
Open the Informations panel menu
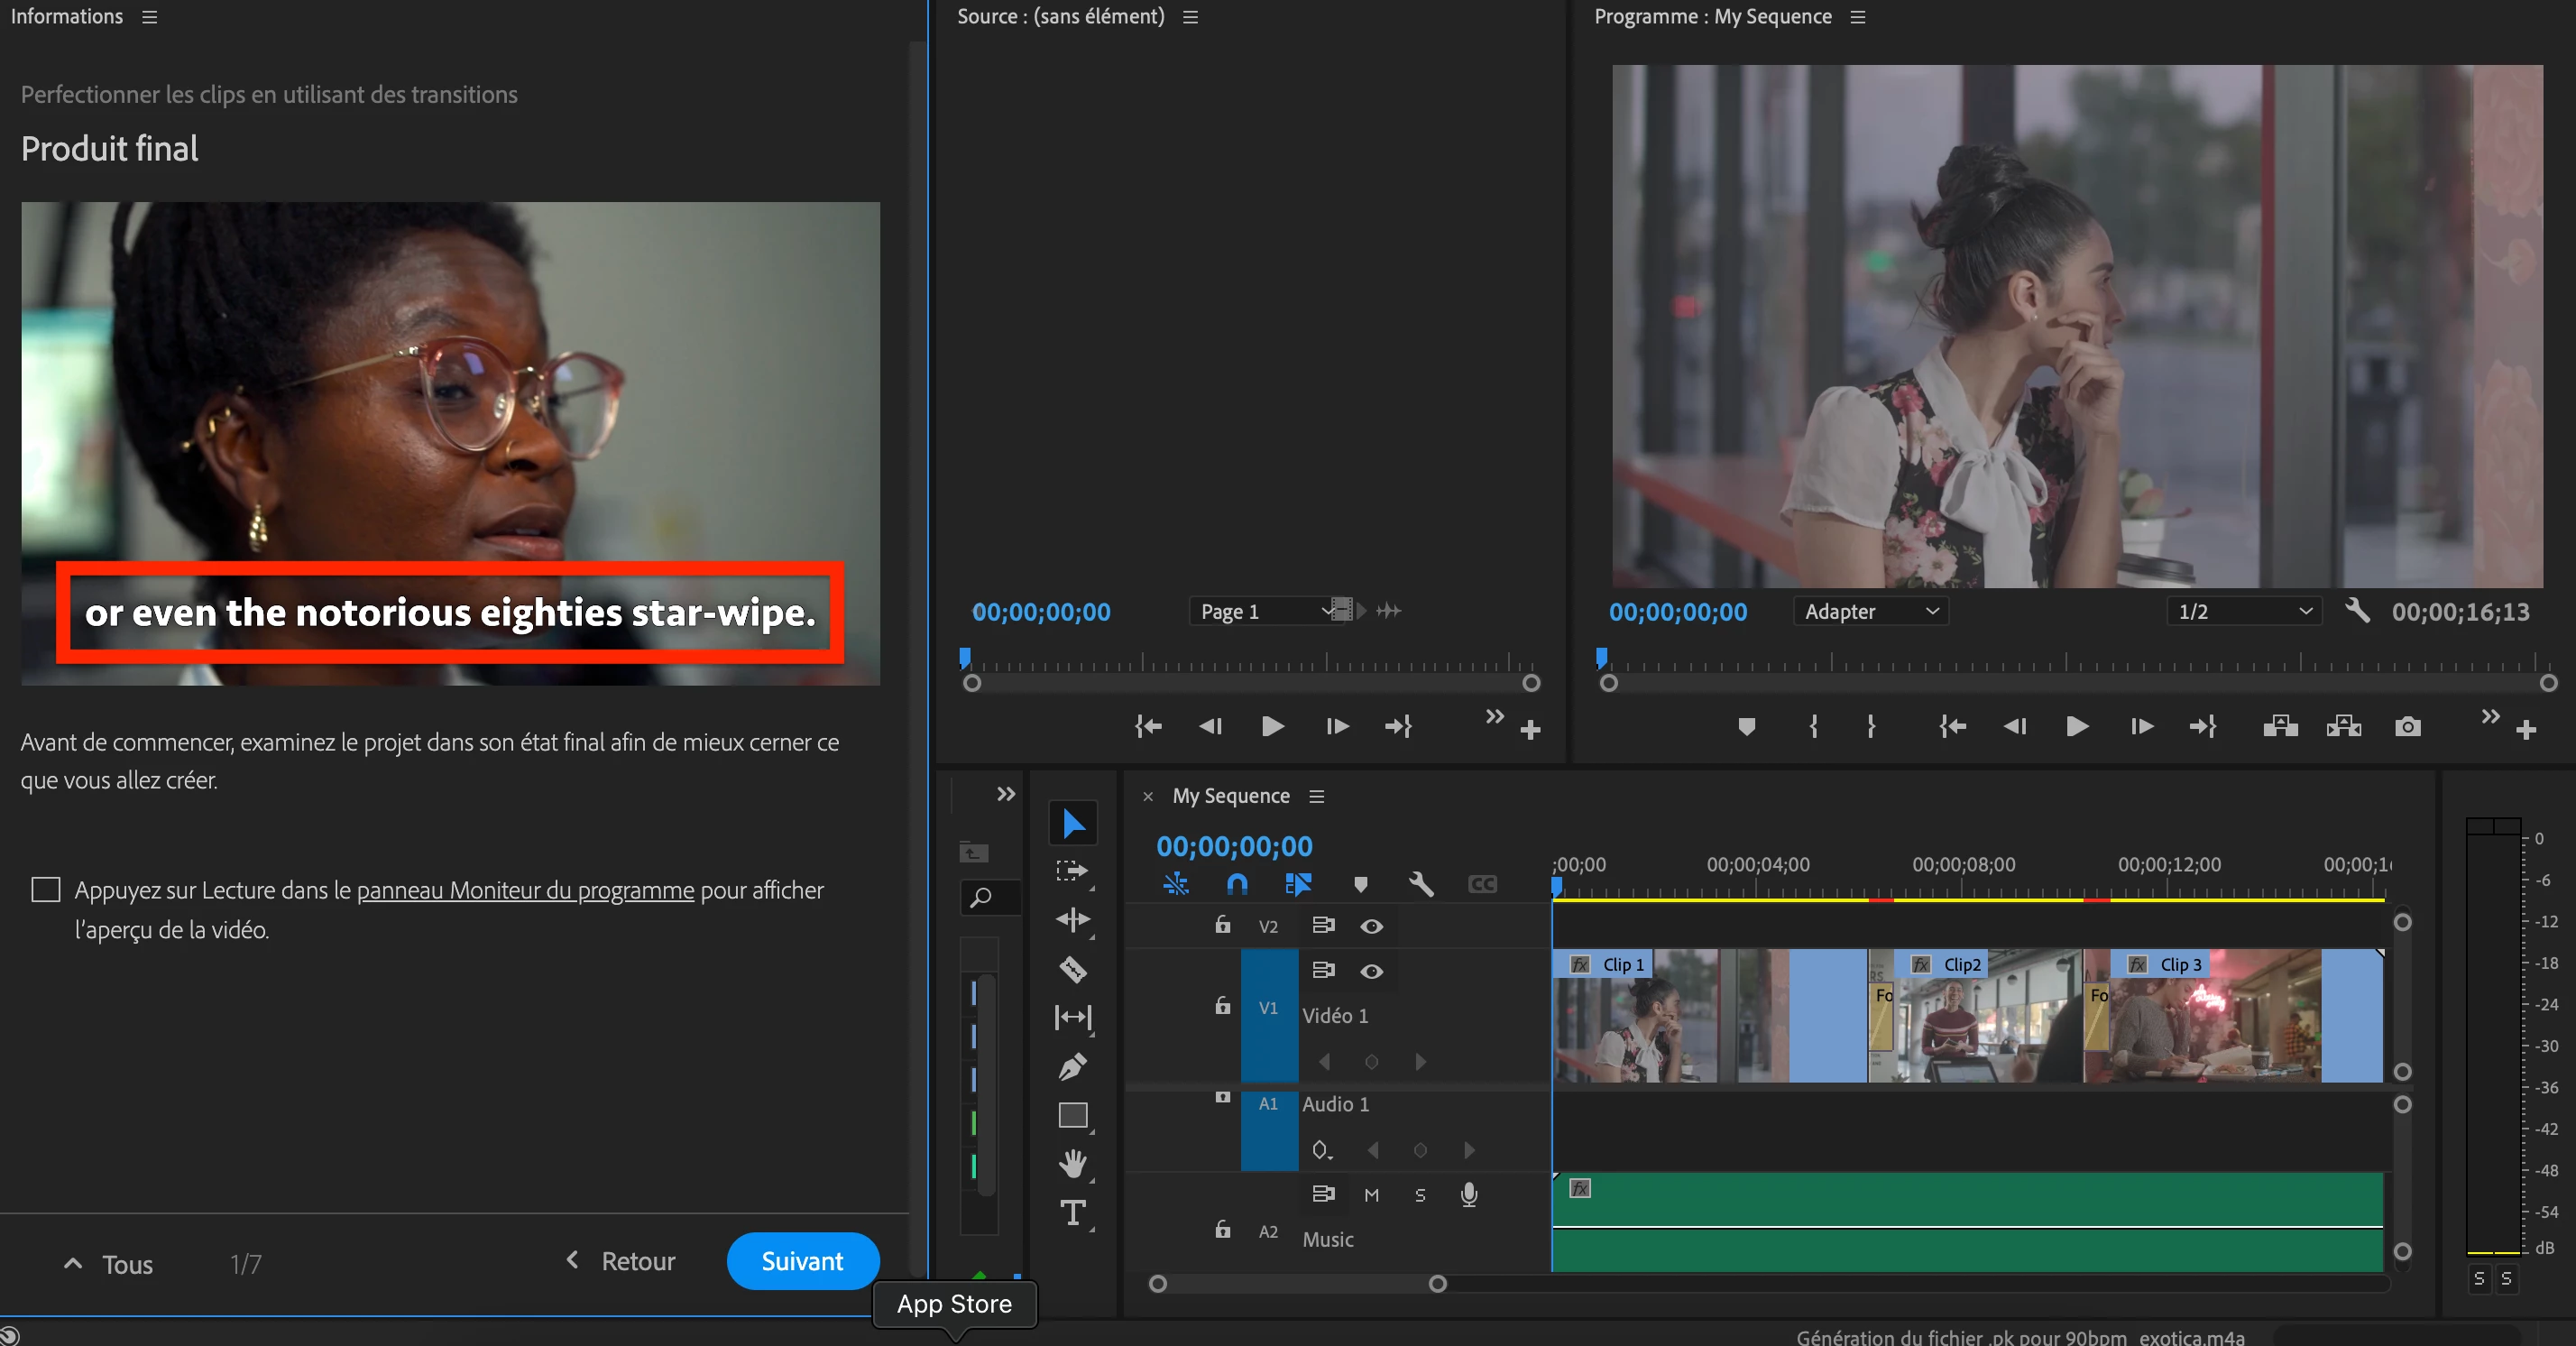[150, 17]
